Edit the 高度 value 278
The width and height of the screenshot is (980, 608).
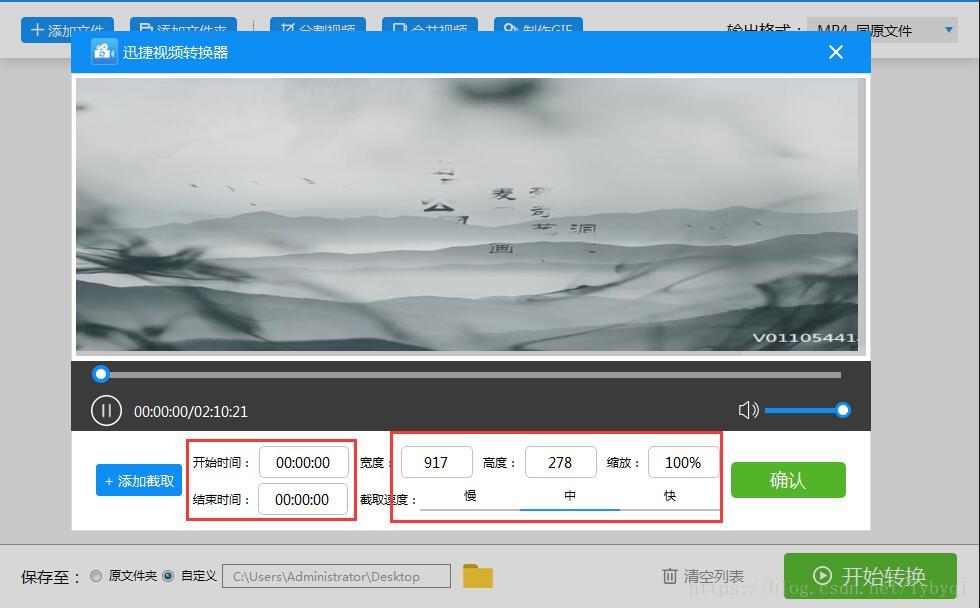click(560, 462)
